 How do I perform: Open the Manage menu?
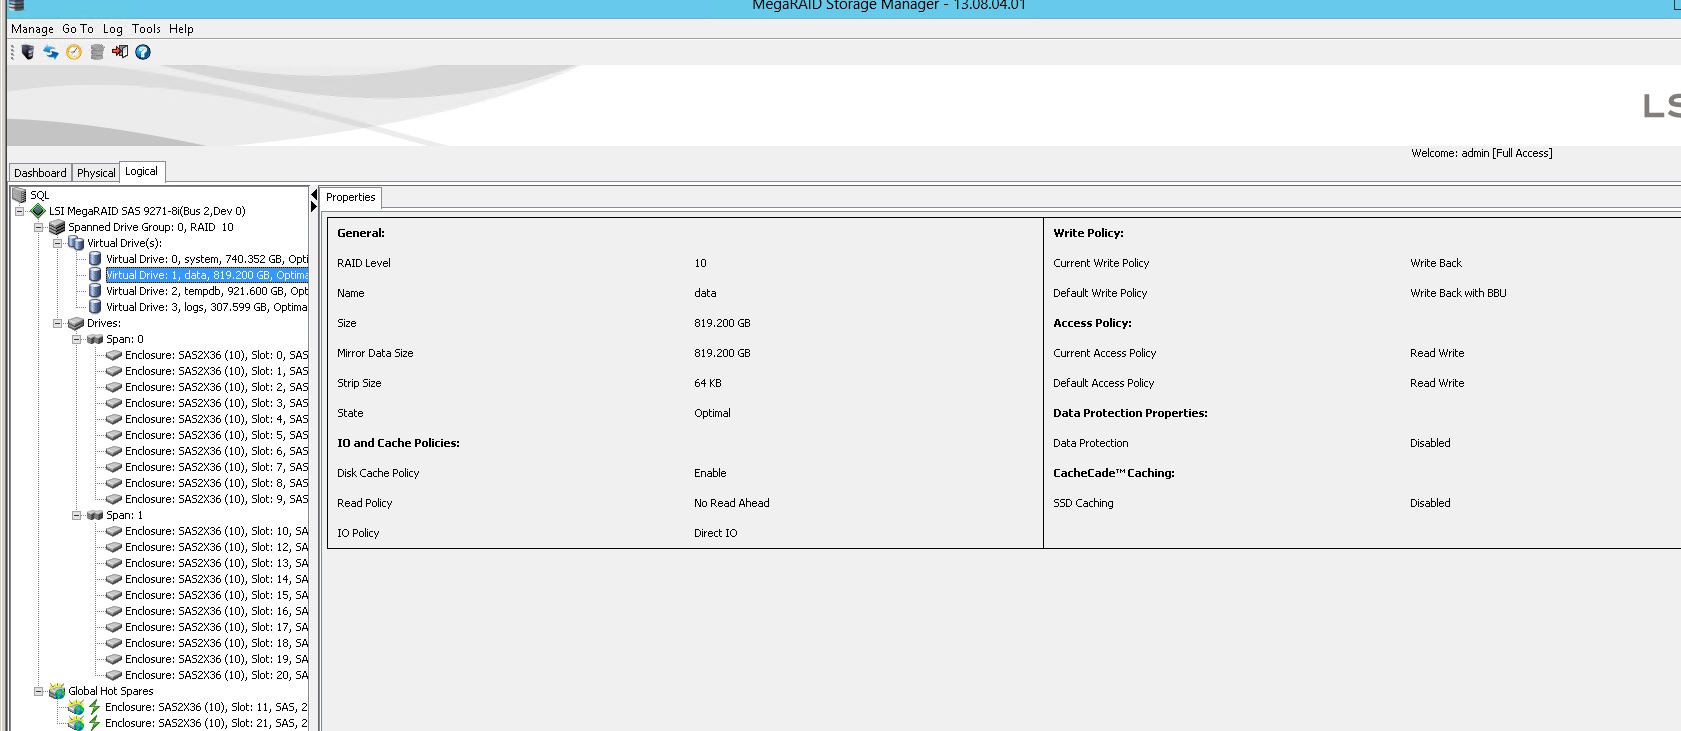32,29
